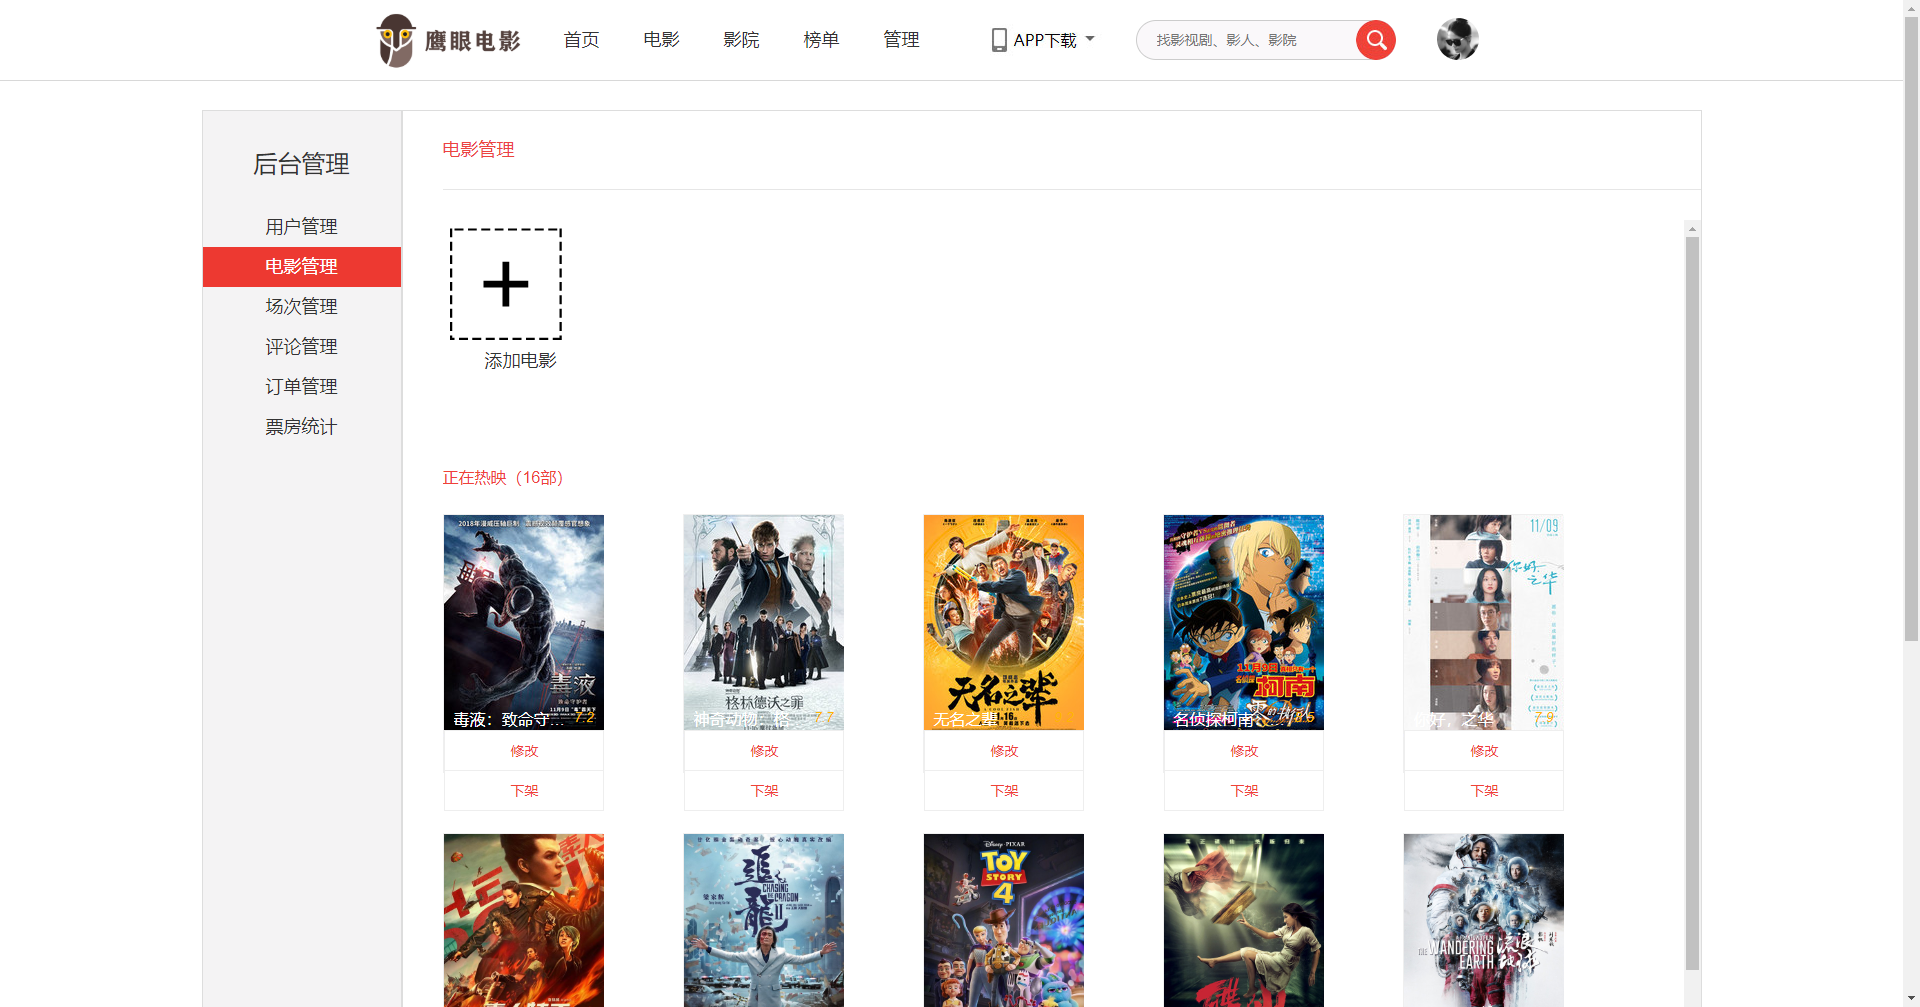Open the floating woman movie poster
Viewport: 1920px width, 1007px height.
(1244, 920)
